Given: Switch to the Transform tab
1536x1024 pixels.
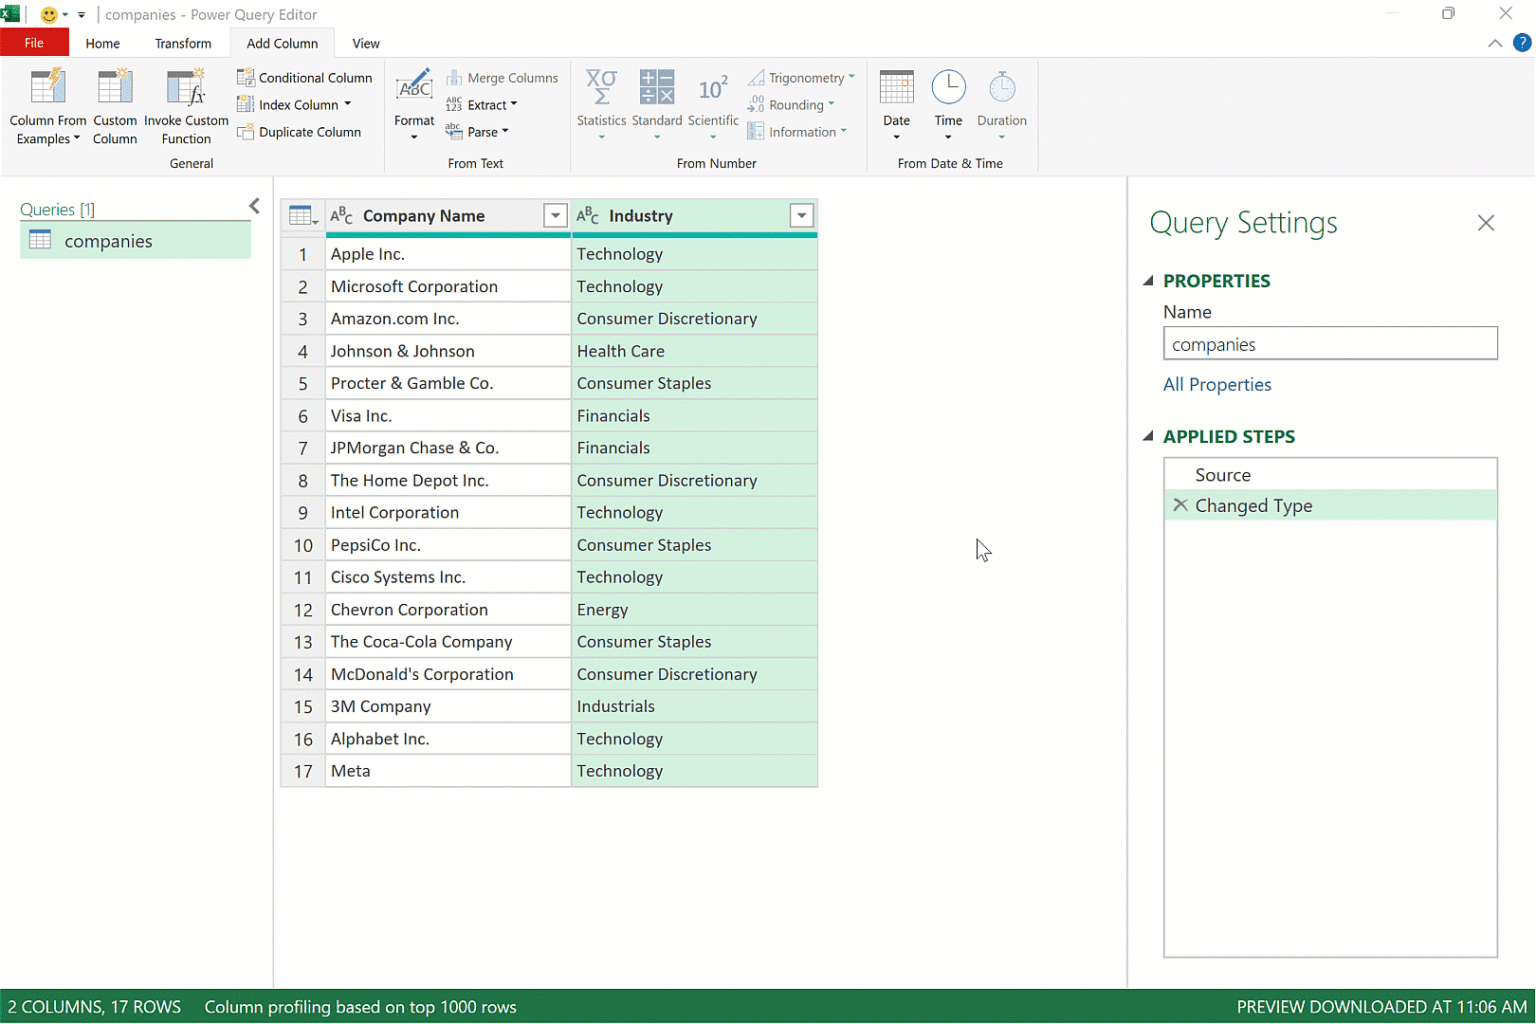Looking at the screenshot, I should [183, 44].
